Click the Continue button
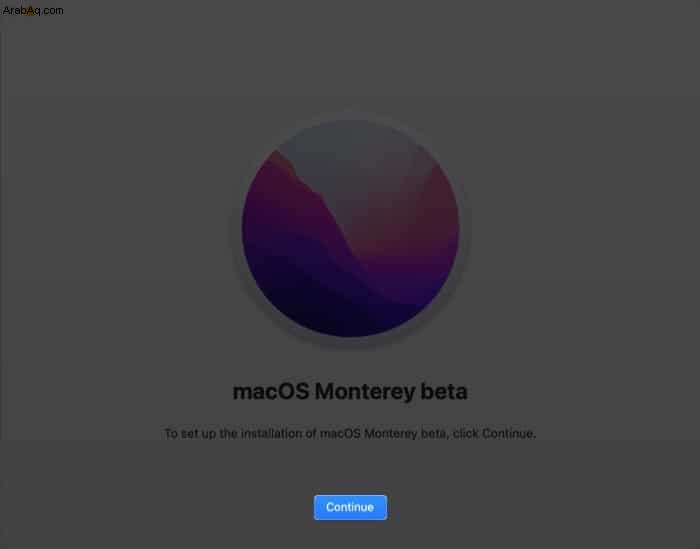Image resolution: width=700 pixels, height=549 pixels. pyautogui.click(x=350, y=507)
